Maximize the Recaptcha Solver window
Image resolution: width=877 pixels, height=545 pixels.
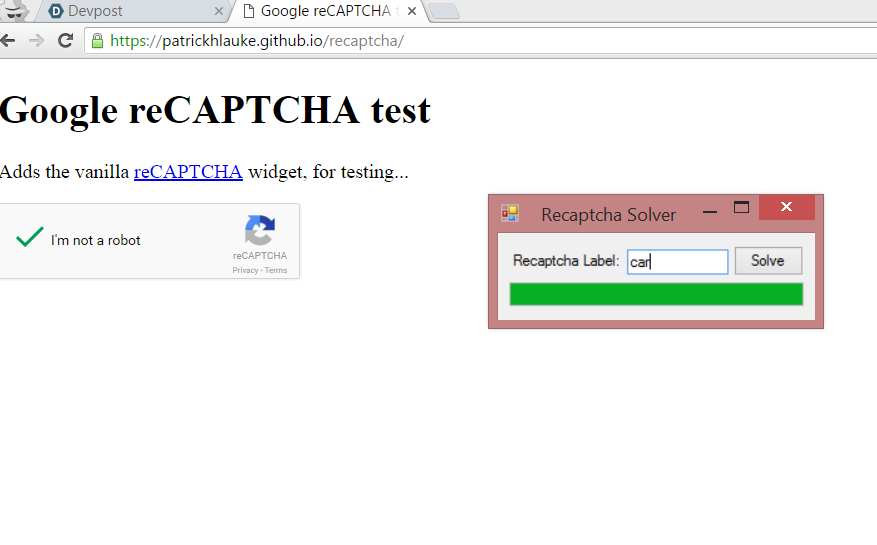(x=741, y=208)
